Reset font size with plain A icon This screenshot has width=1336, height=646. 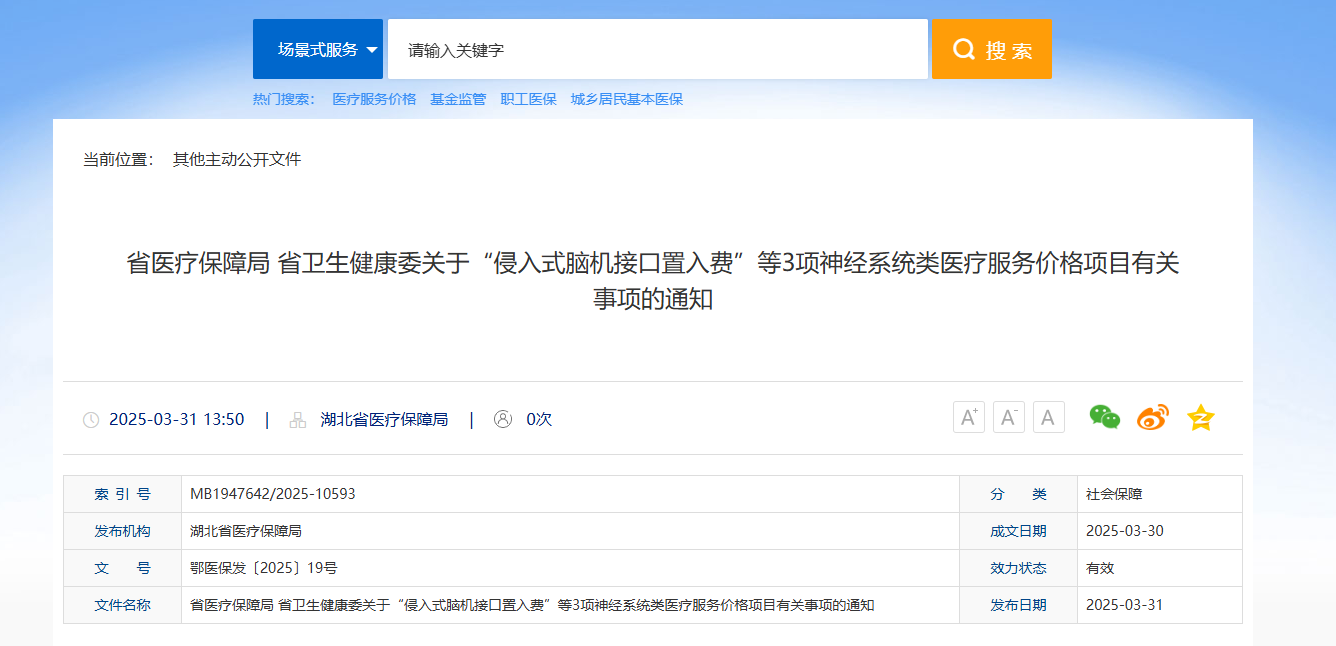[1049, 417]
